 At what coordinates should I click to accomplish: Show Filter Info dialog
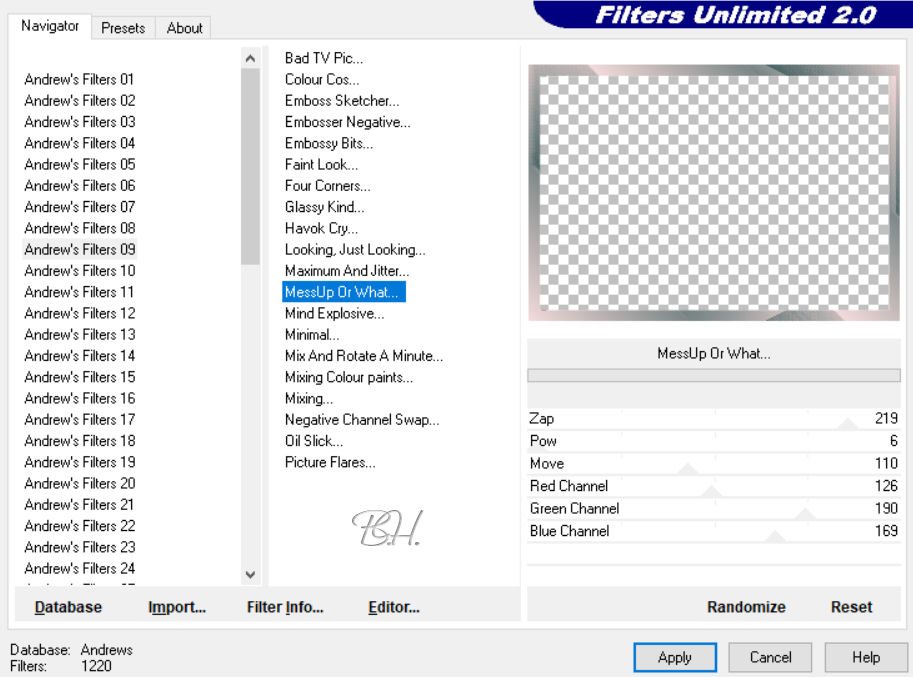285,607
